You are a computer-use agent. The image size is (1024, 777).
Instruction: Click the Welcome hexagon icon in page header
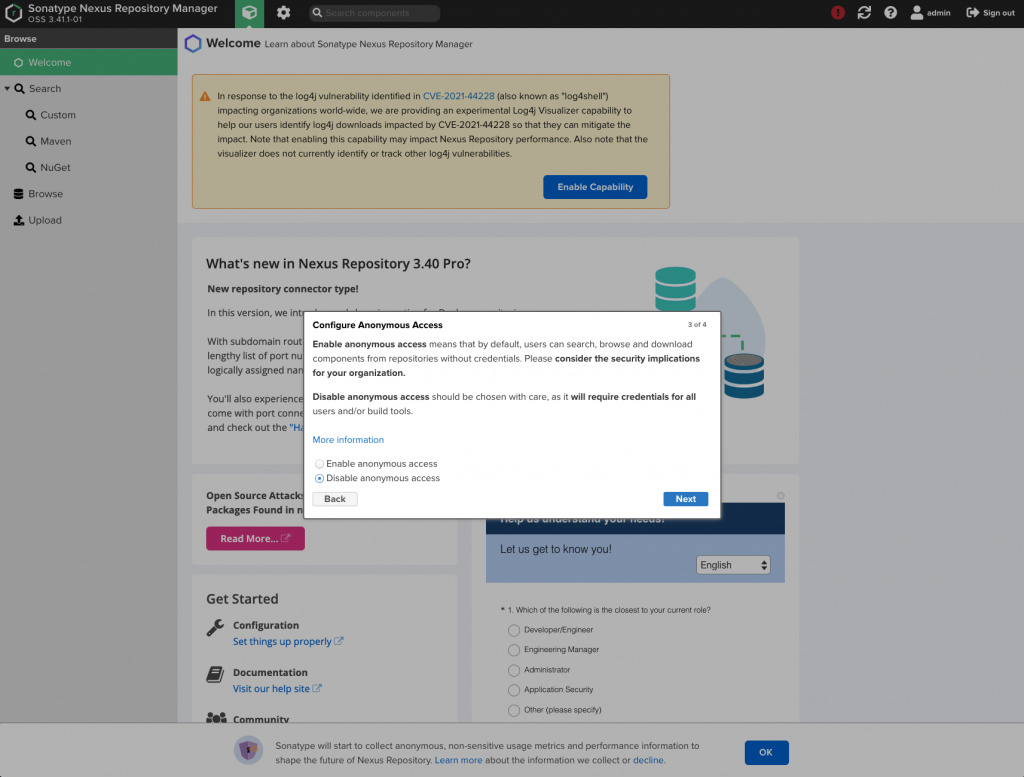193,44
